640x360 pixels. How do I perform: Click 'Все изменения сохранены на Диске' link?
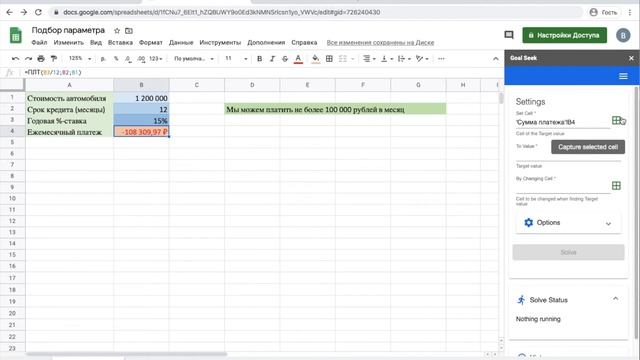pos(380,42)
